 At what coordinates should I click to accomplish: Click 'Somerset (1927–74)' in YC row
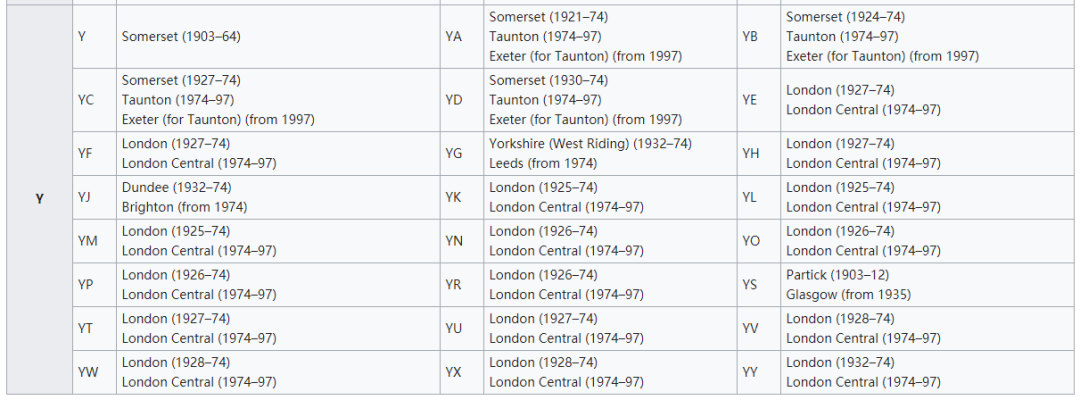click(181, 81)
